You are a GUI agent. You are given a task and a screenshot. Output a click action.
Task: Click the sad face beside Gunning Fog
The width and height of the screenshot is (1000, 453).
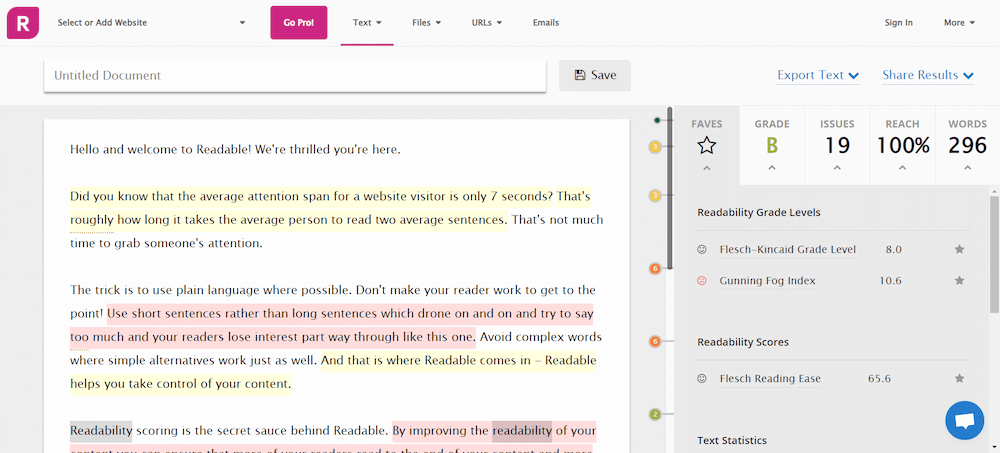[x=702, y=281]
